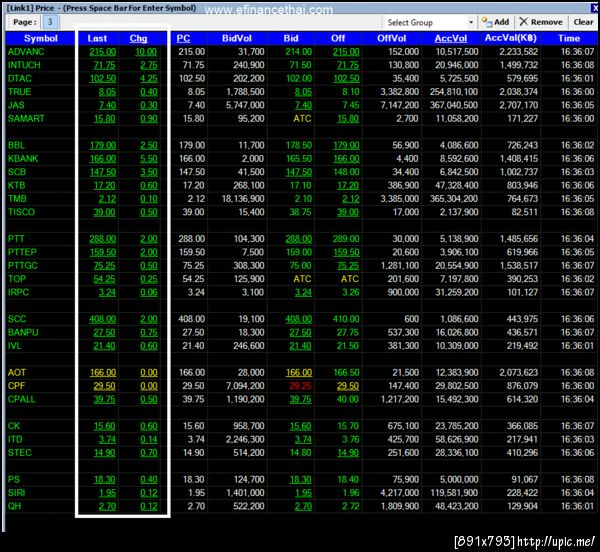
Task: Select the INTUCH symbol
Action: 24,65
